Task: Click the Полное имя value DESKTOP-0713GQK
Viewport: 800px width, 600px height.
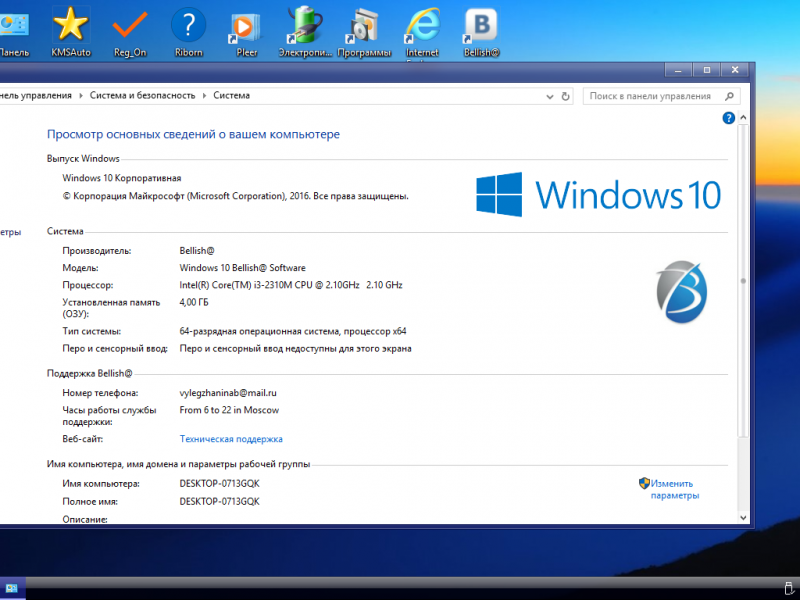Action: [219, 502]
